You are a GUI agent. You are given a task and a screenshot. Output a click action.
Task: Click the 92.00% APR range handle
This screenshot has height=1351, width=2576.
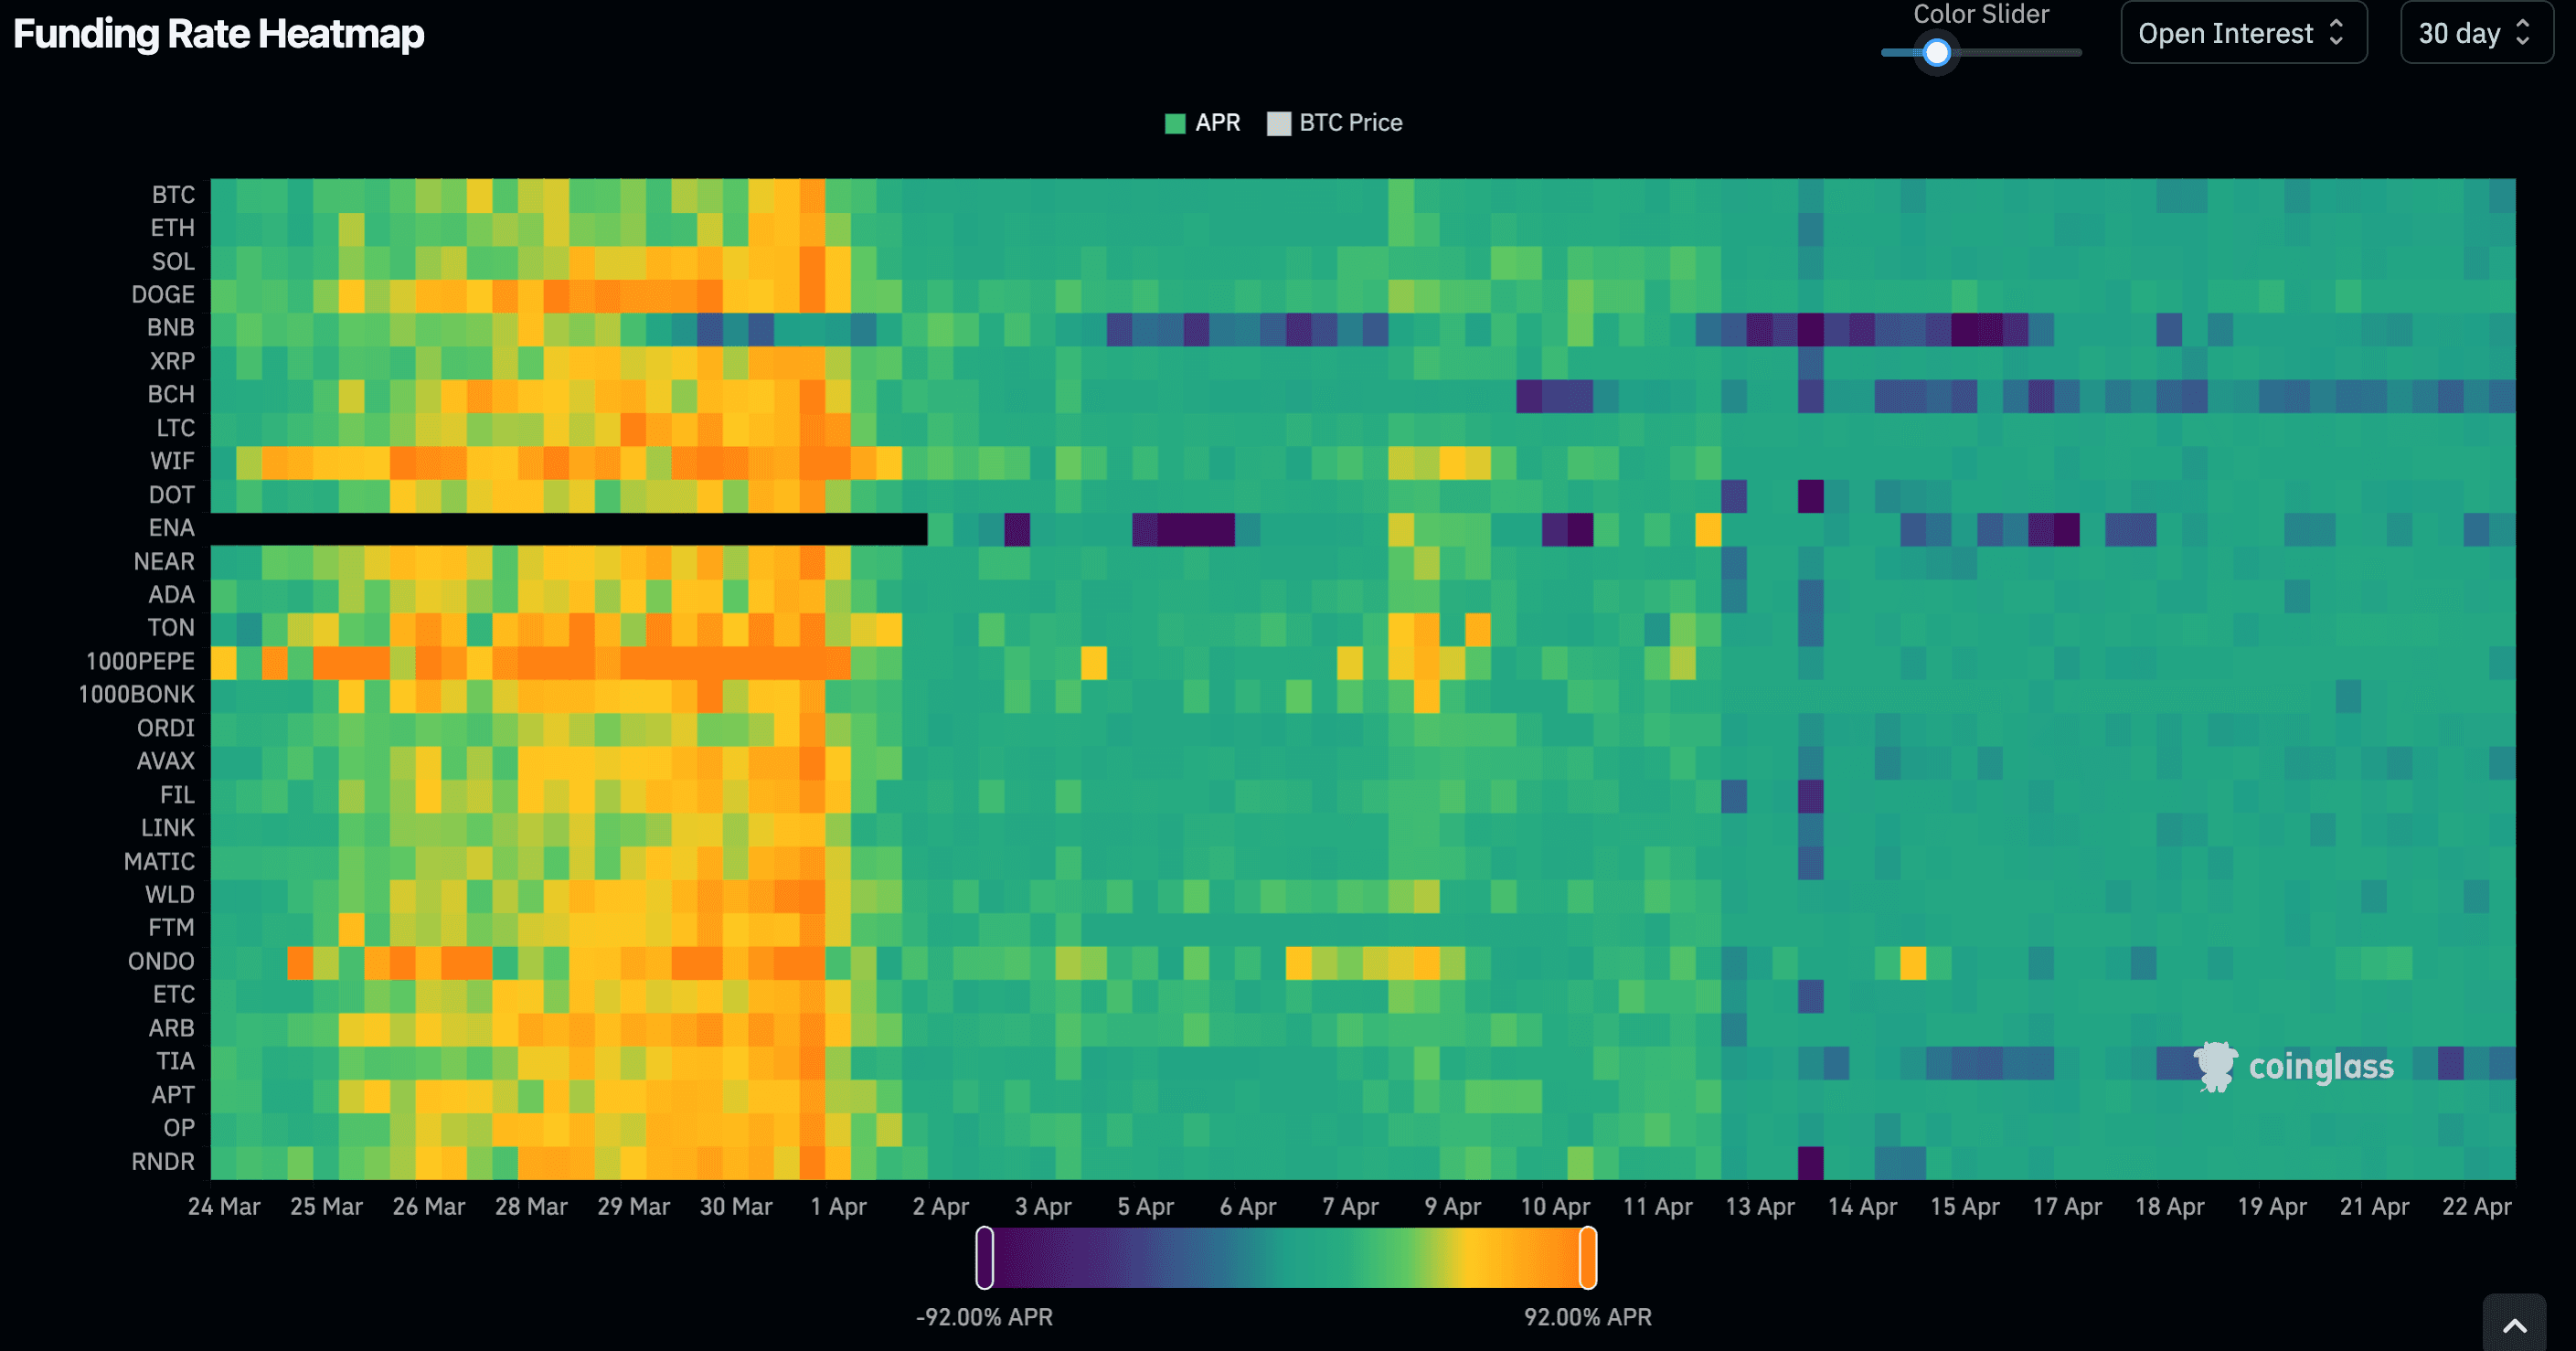[1588, 1257]
